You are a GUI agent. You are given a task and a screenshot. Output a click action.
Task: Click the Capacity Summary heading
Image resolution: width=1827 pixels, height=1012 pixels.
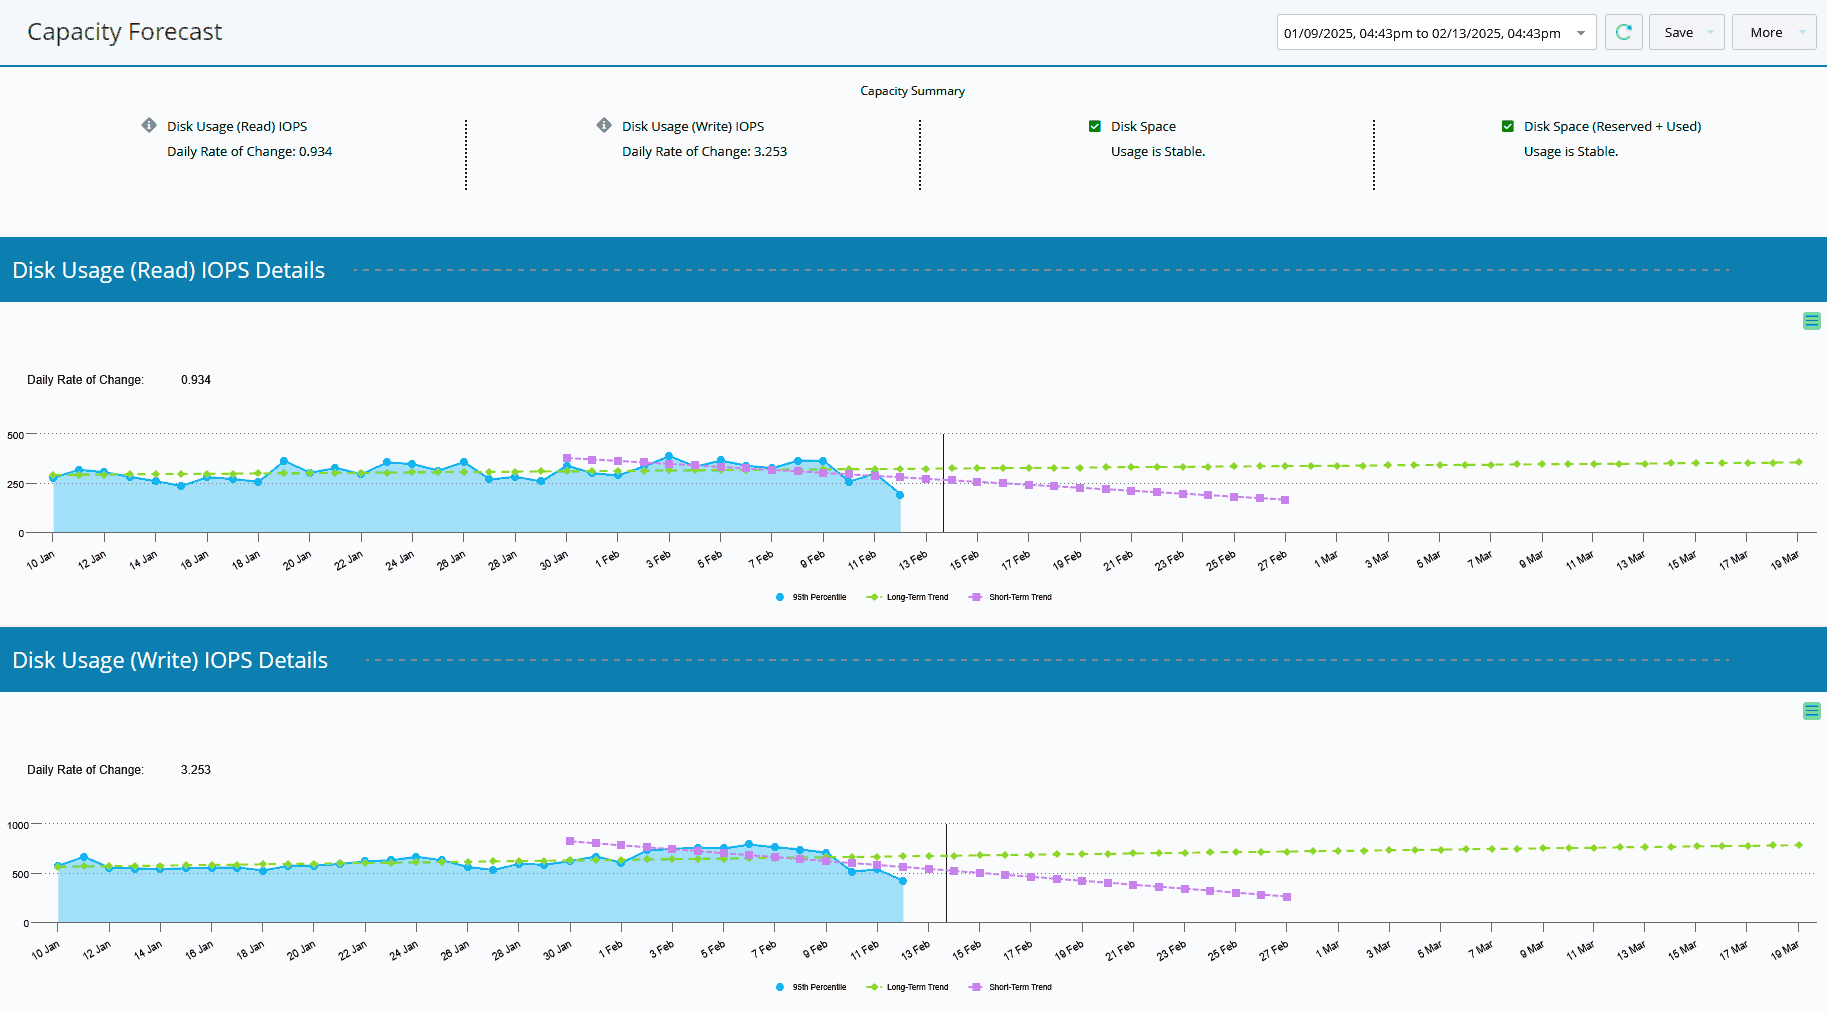coord(912,91)
